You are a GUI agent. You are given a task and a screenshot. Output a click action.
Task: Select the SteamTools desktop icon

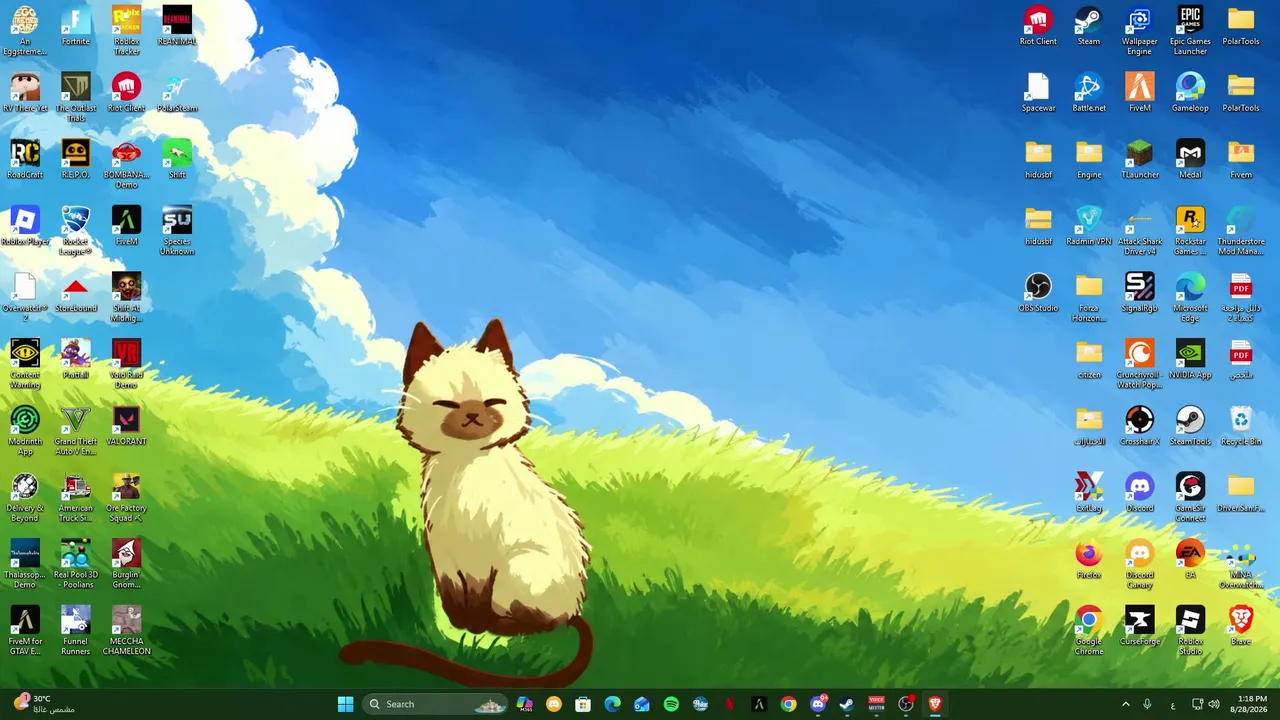(x=1190, y=426)
